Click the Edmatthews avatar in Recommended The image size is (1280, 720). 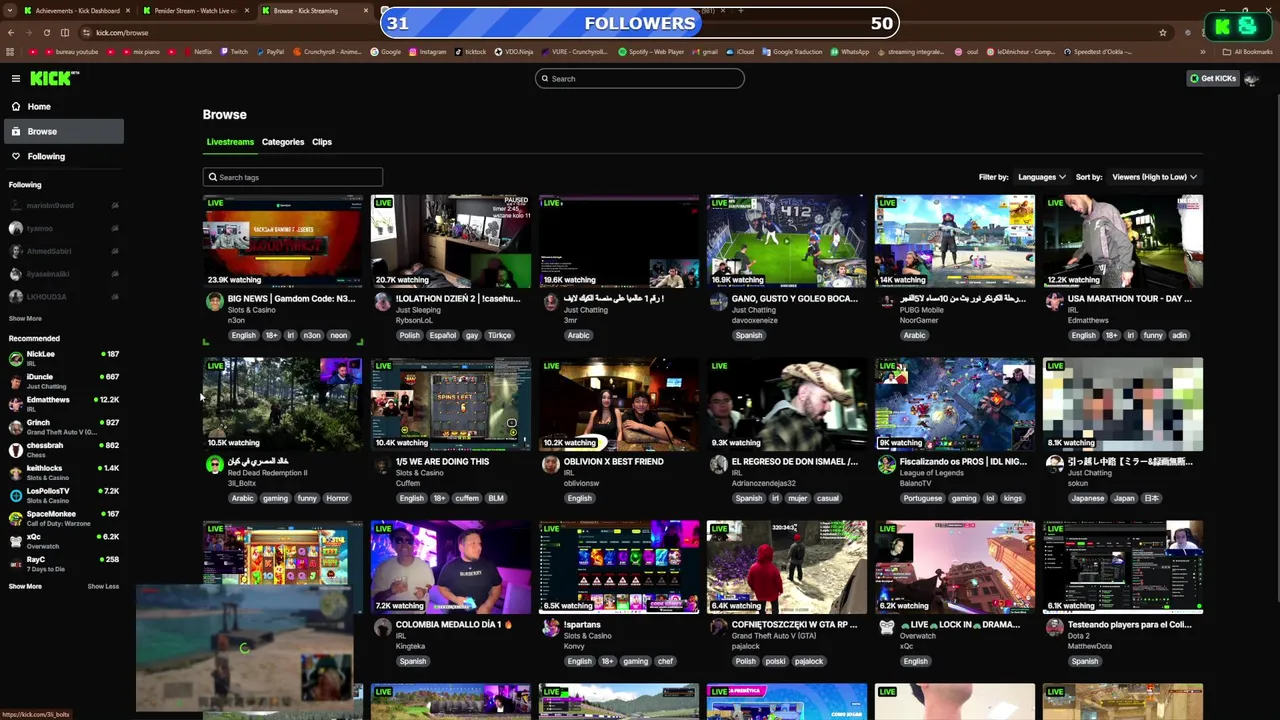pos(16,404)
